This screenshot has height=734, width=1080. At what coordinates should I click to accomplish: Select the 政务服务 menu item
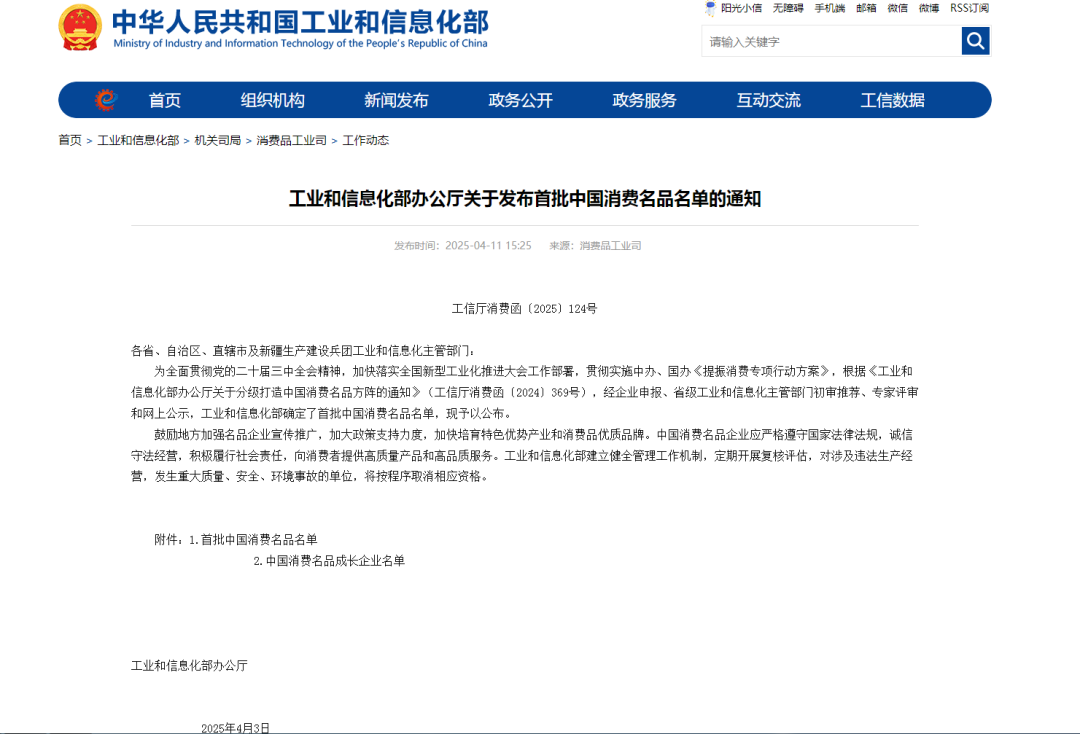[644, 100]
